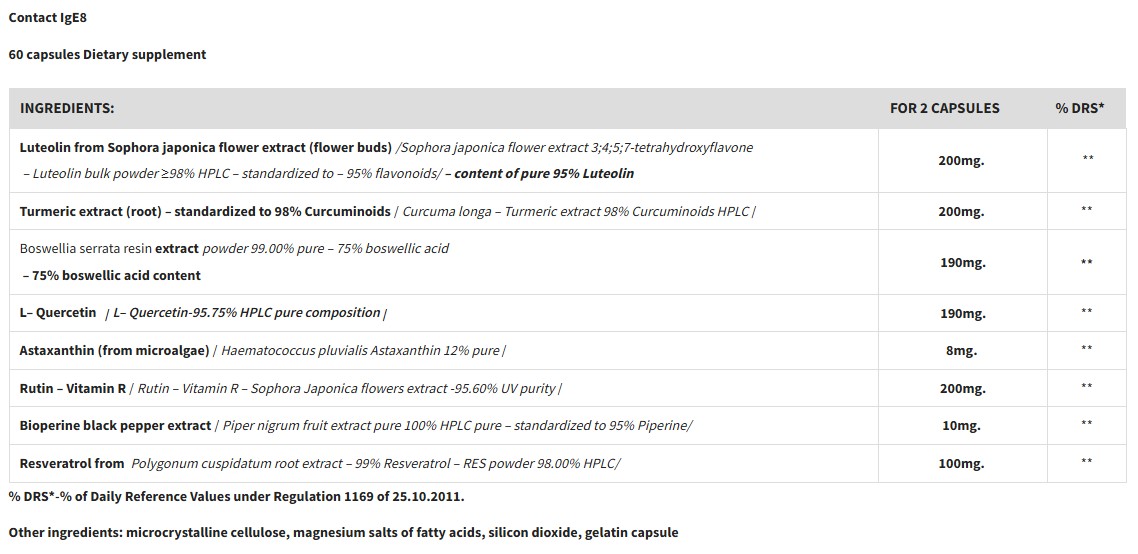
Task: Select the 100mg. Resveratrol dosage cell
Action: pyautogui.click(x=961, y=464)
